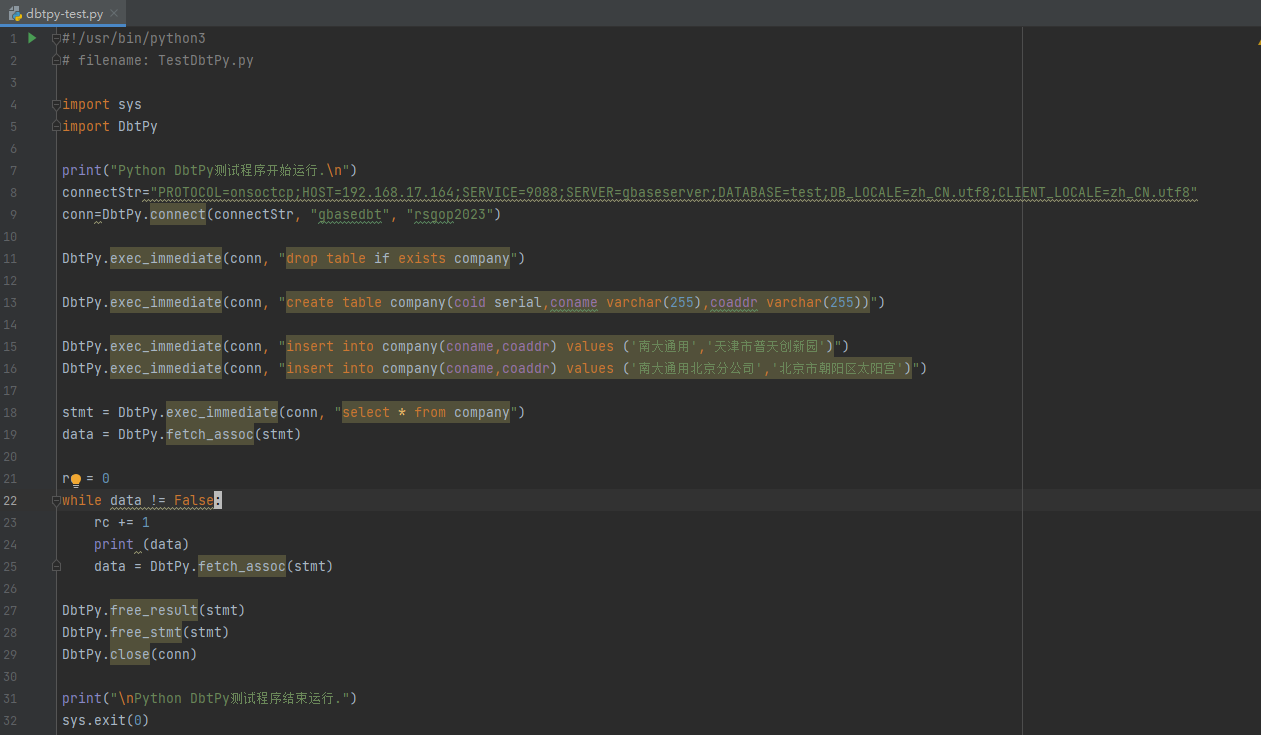Run script using green gutter arrow

coord(32,38)
